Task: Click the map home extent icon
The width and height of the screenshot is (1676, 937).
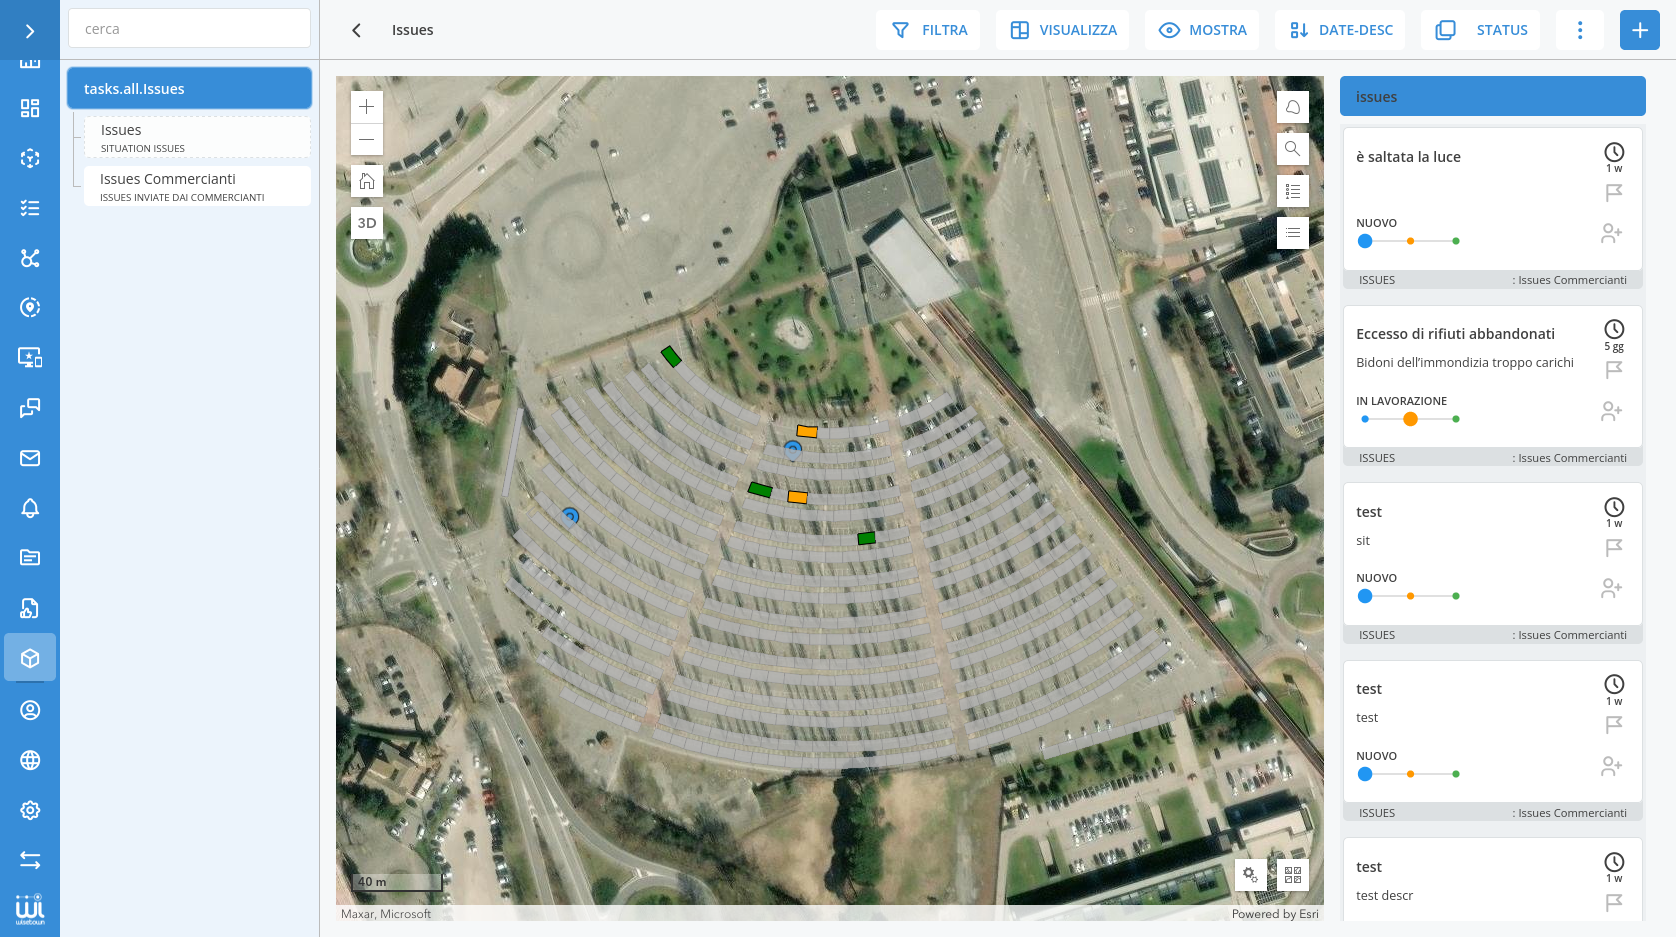Action: coord(367,181)
